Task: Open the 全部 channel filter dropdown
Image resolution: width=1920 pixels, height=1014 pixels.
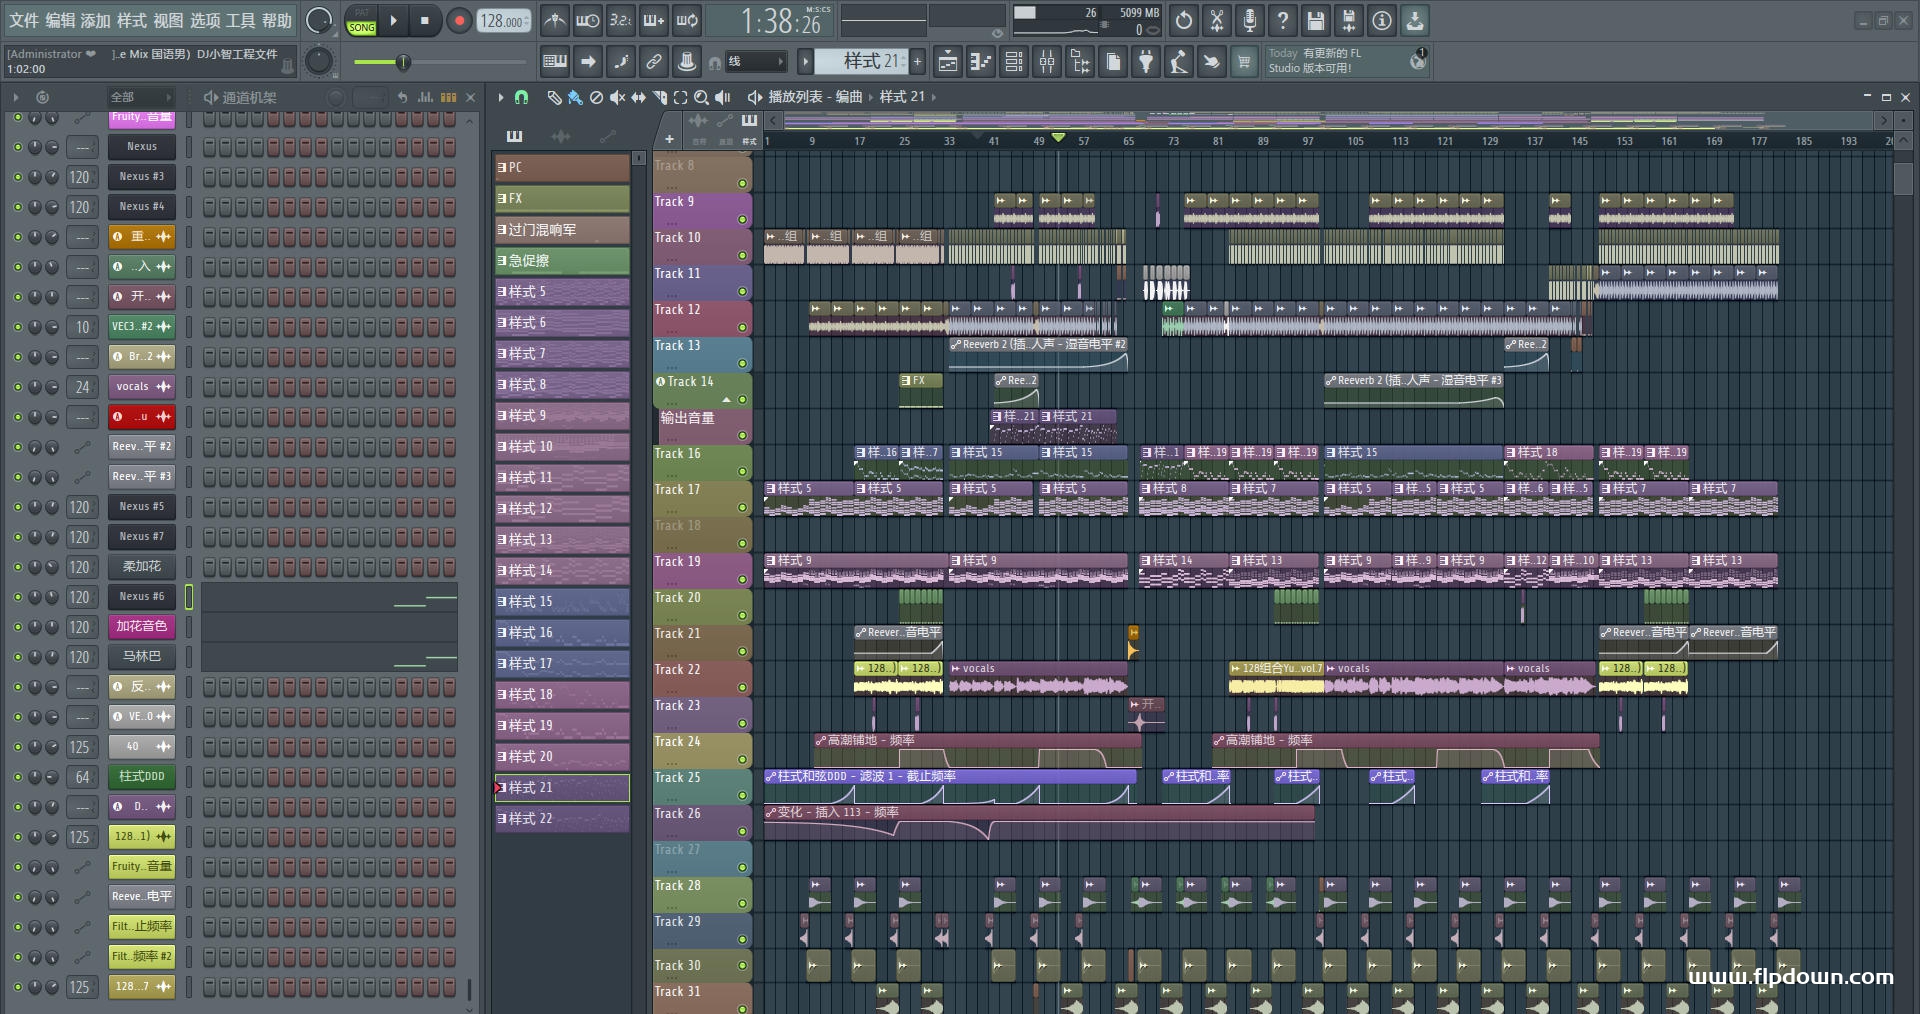Action: tap(140, 97)
